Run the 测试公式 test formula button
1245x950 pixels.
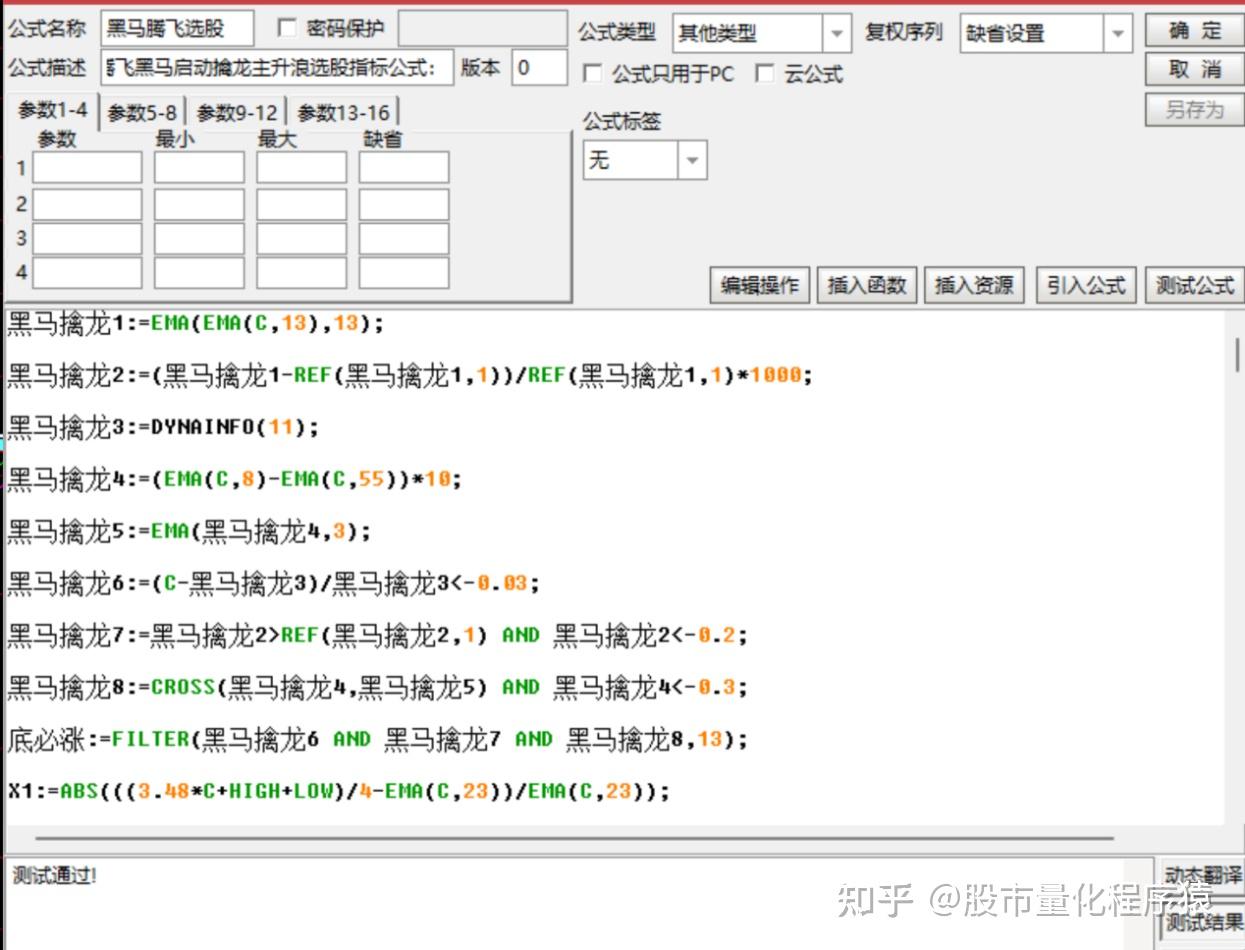(x=1193, y=285)
